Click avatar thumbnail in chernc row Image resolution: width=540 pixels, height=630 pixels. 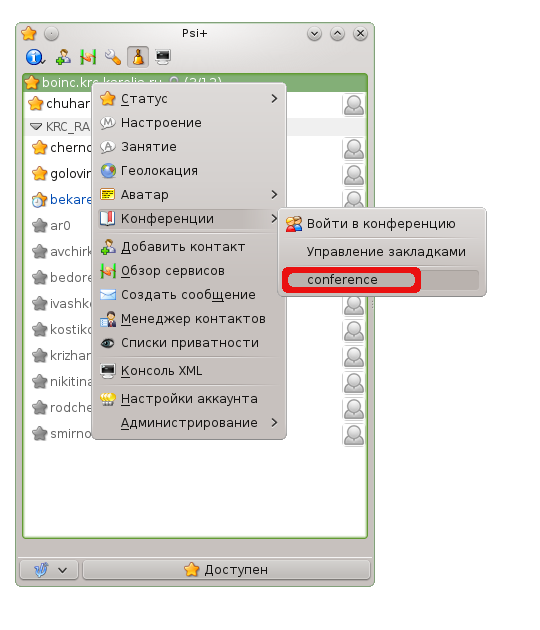(354, 149)
